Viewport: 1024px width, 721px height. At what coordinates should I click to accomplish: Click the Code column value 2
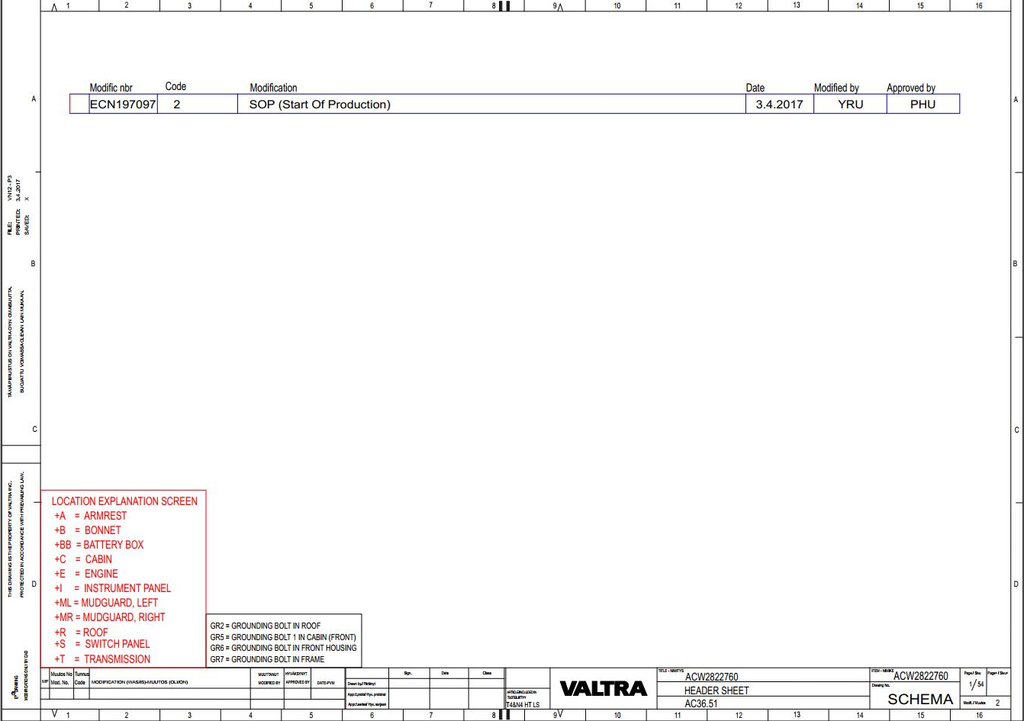(x=176, y=104)
